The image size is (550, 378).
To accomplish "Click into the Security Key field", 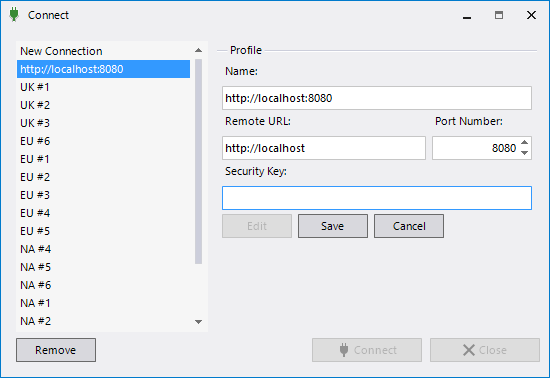I will point(377,198).
